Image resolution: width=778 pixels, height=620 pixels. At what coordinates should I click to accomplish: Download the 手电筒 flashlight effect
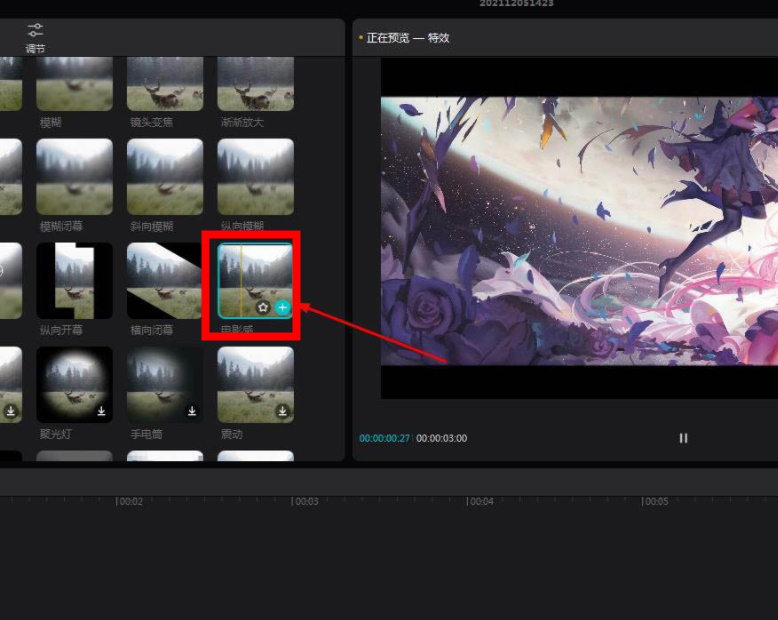tap(192, 411)
